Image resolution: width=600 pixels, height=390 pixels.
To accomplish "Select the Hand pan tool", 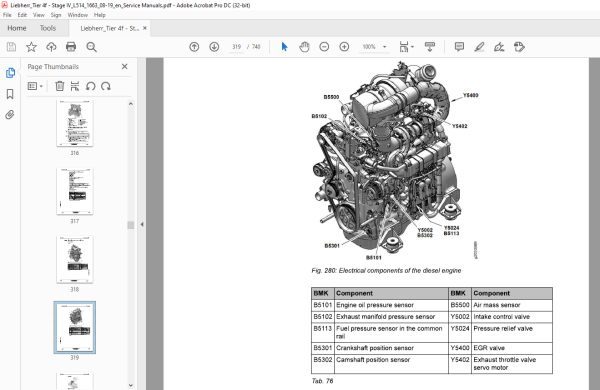I will click(304, 47).
